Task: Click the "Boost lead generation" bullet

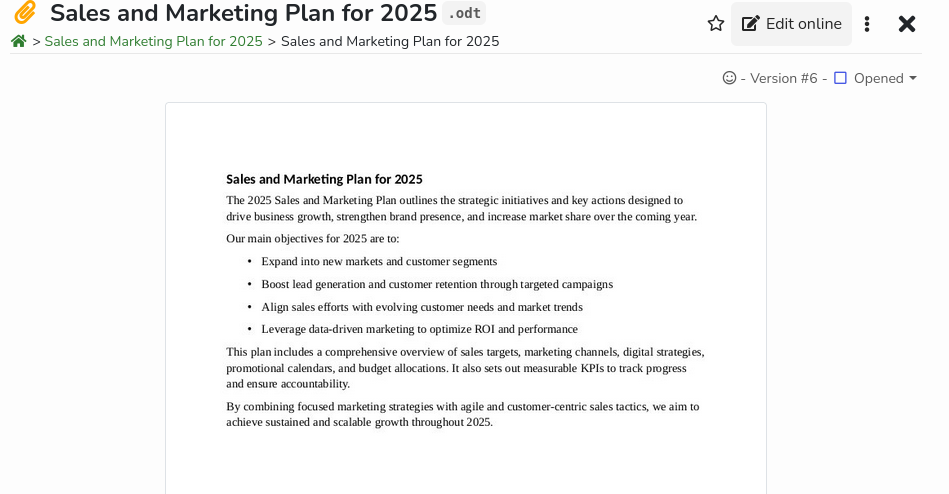Action: (x=437, y=284)
